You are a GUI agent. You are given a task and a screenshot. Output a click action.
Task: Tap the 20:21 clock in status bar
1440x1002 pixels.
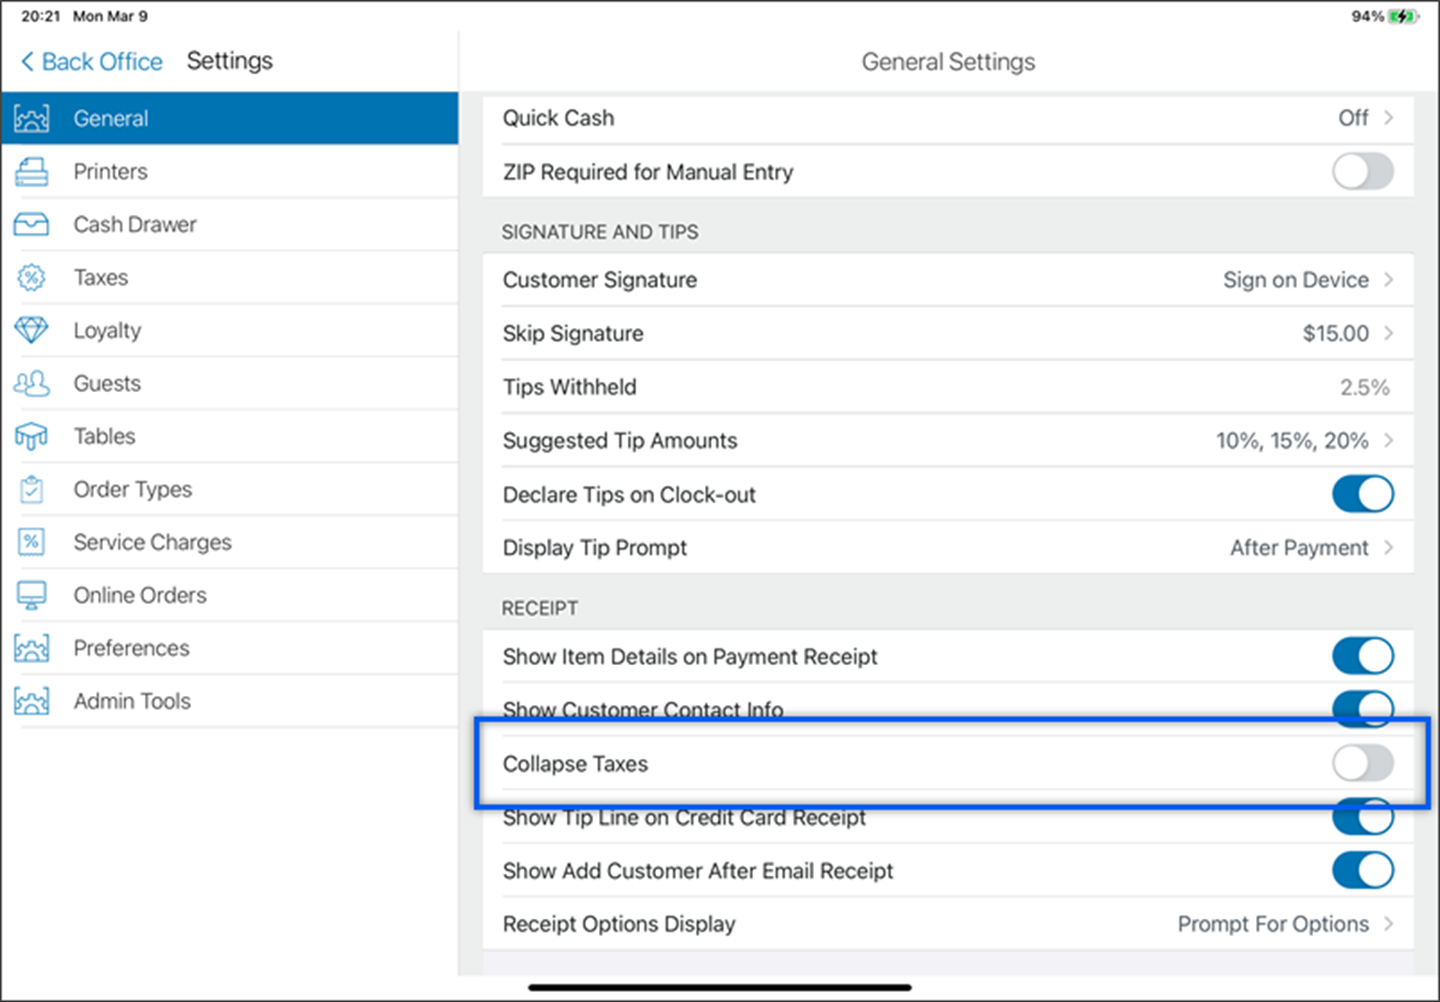click(x=41, y=16)
